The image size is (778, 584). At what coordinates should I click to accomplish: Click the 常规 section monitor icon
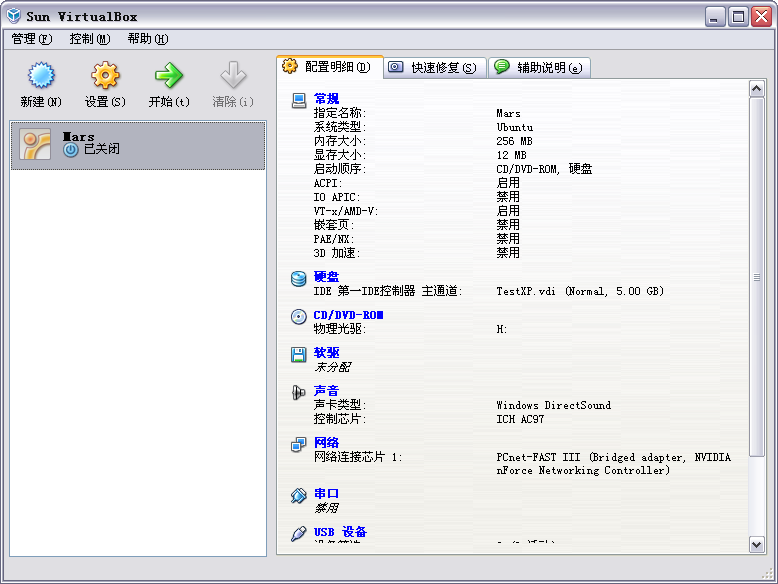298,100
